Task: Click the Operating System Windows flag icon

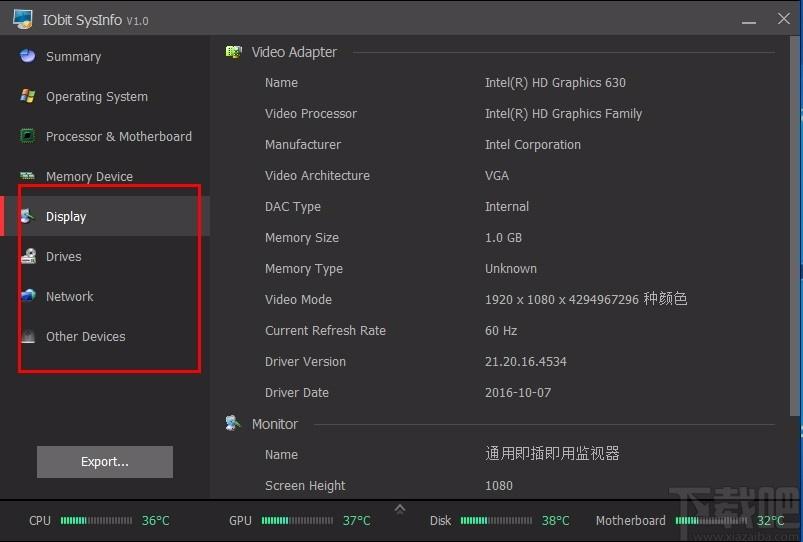Action: click(x=27, y=96)
